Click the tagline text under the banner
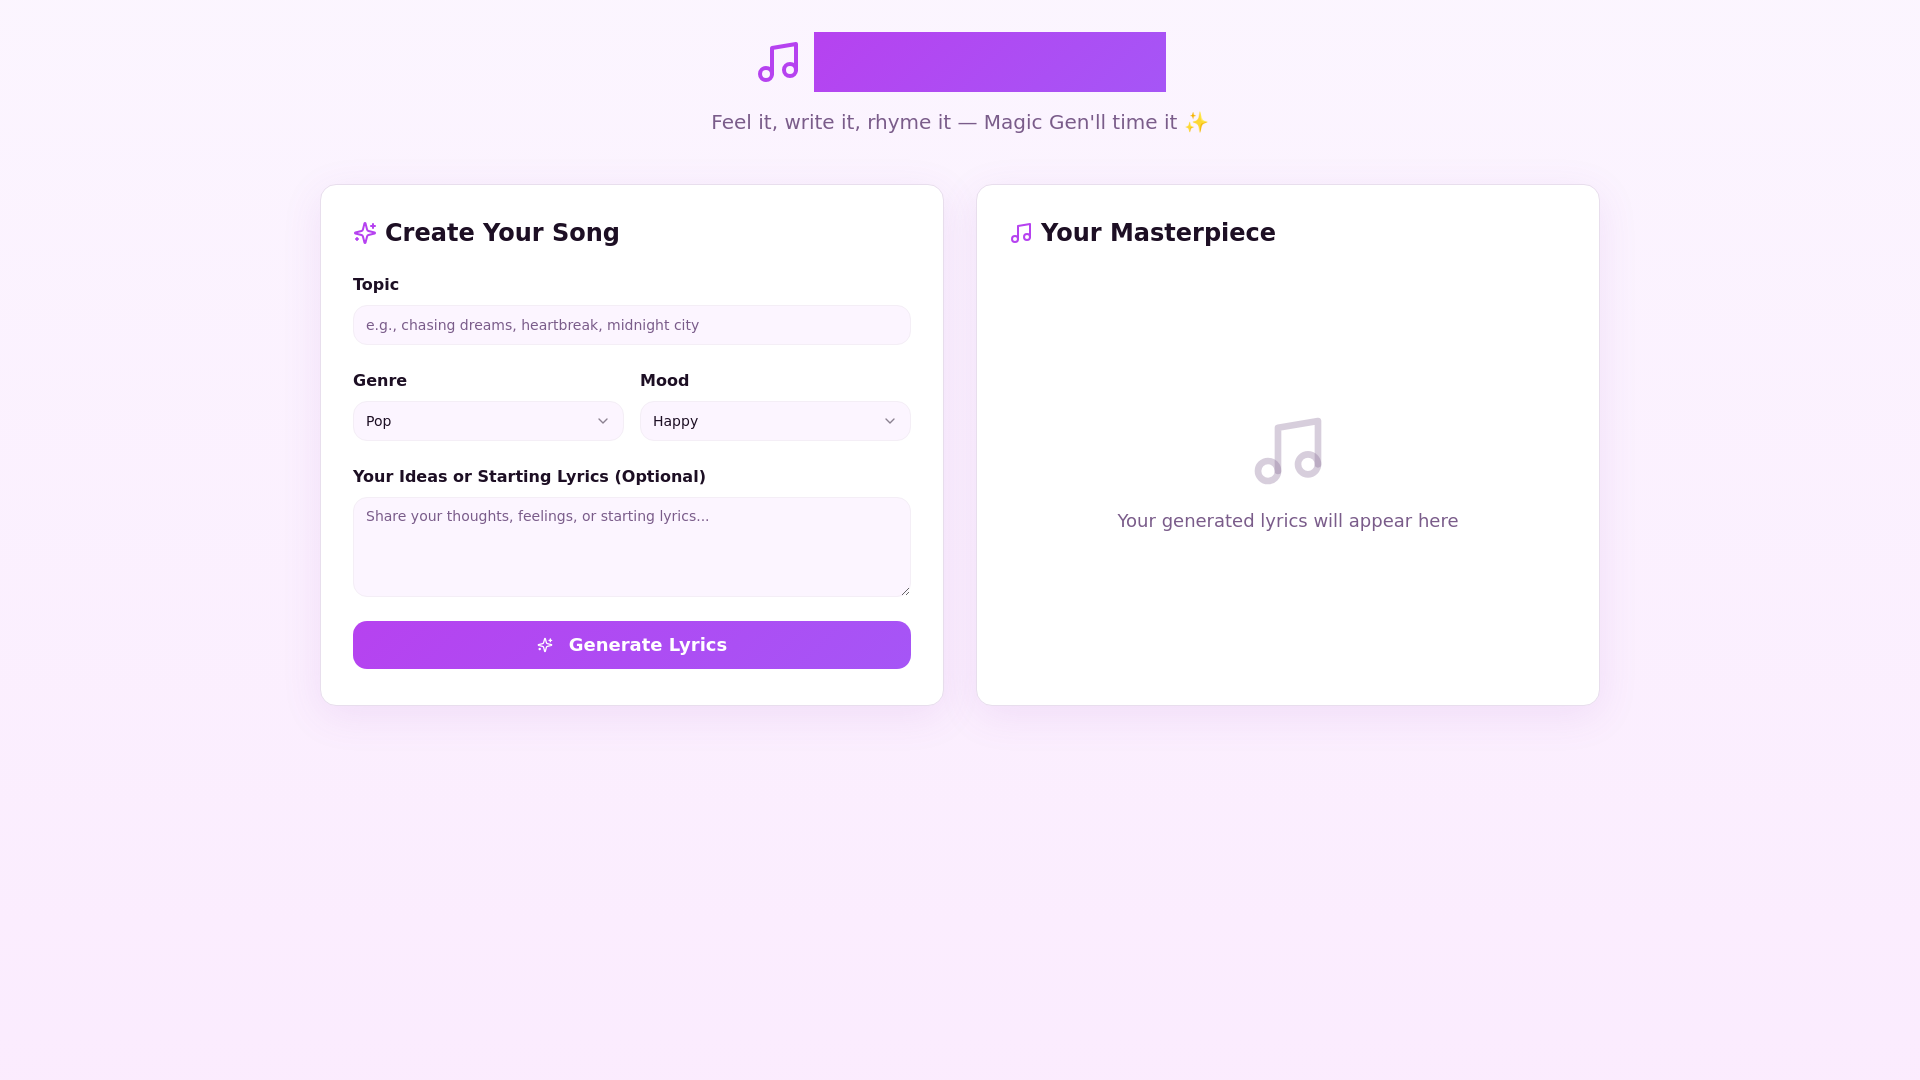The image size is (1920, 1080). [958, 122]
